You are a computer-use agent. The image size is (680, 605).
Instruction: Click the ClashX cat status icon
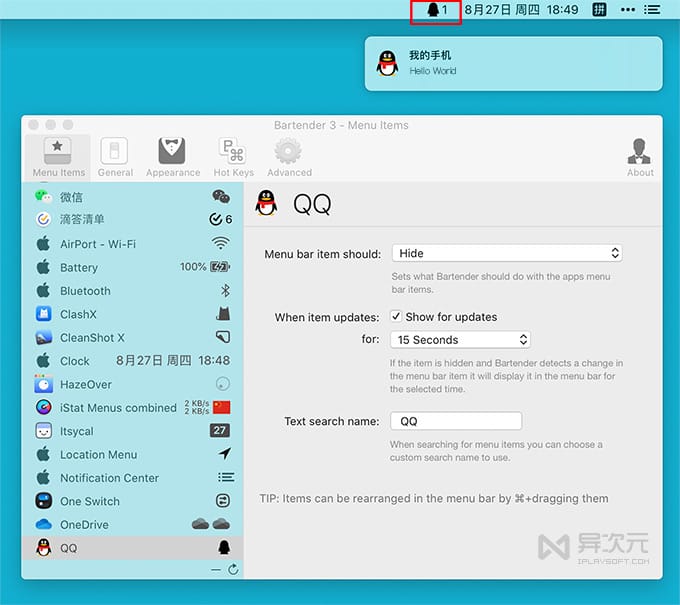[223, 314]
